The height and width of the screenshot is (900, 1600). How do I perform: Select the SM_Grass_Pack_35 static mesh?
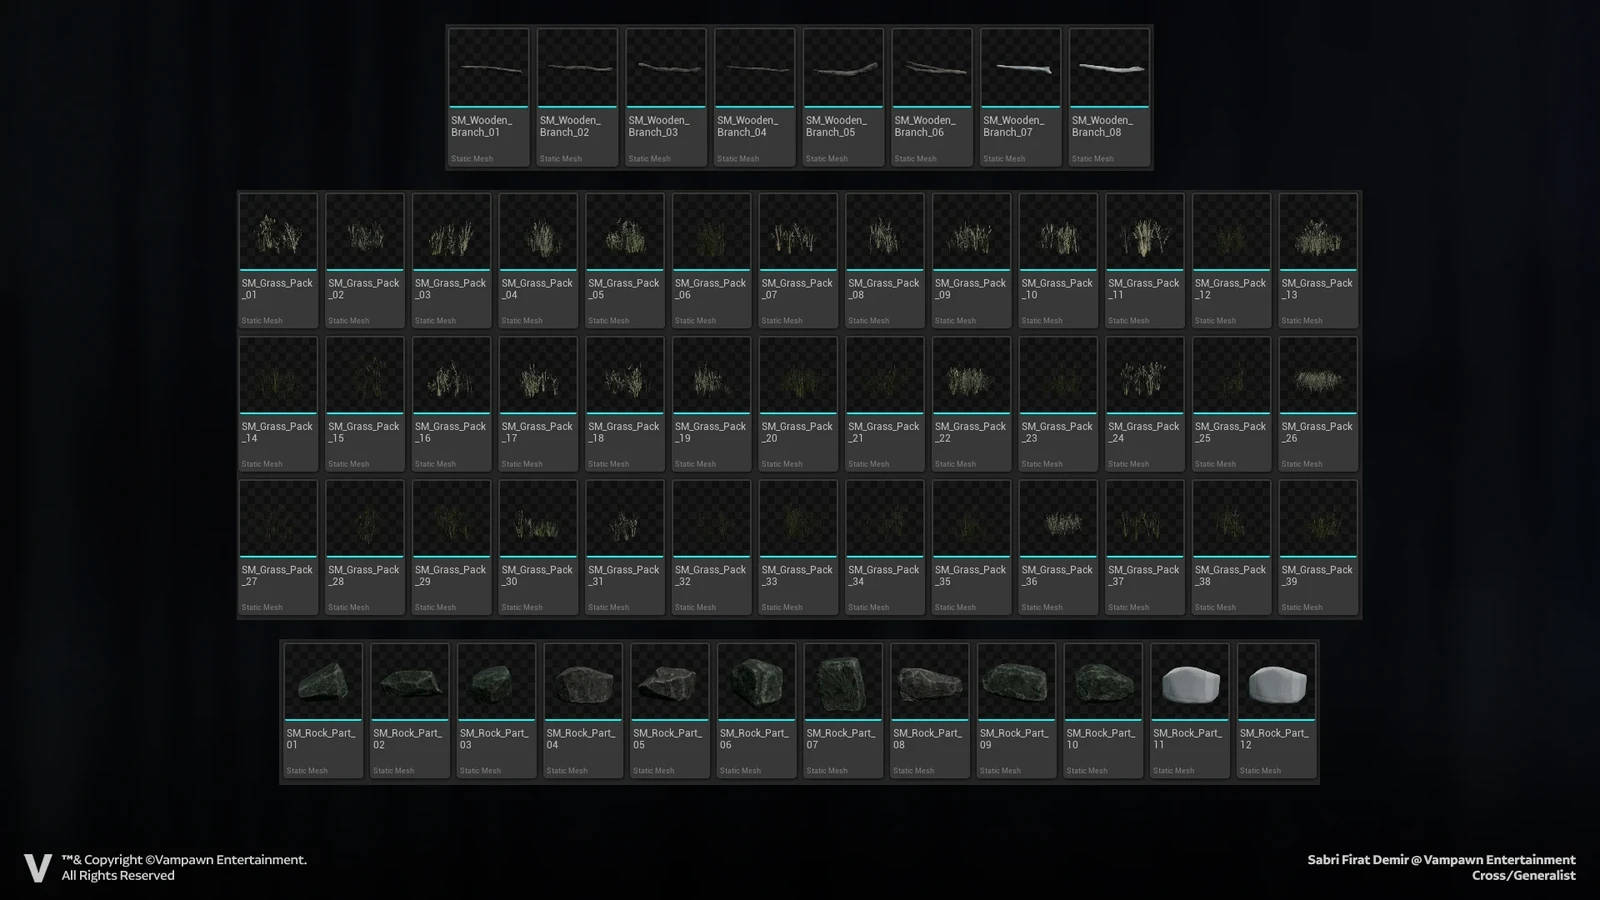click(972, 547)
